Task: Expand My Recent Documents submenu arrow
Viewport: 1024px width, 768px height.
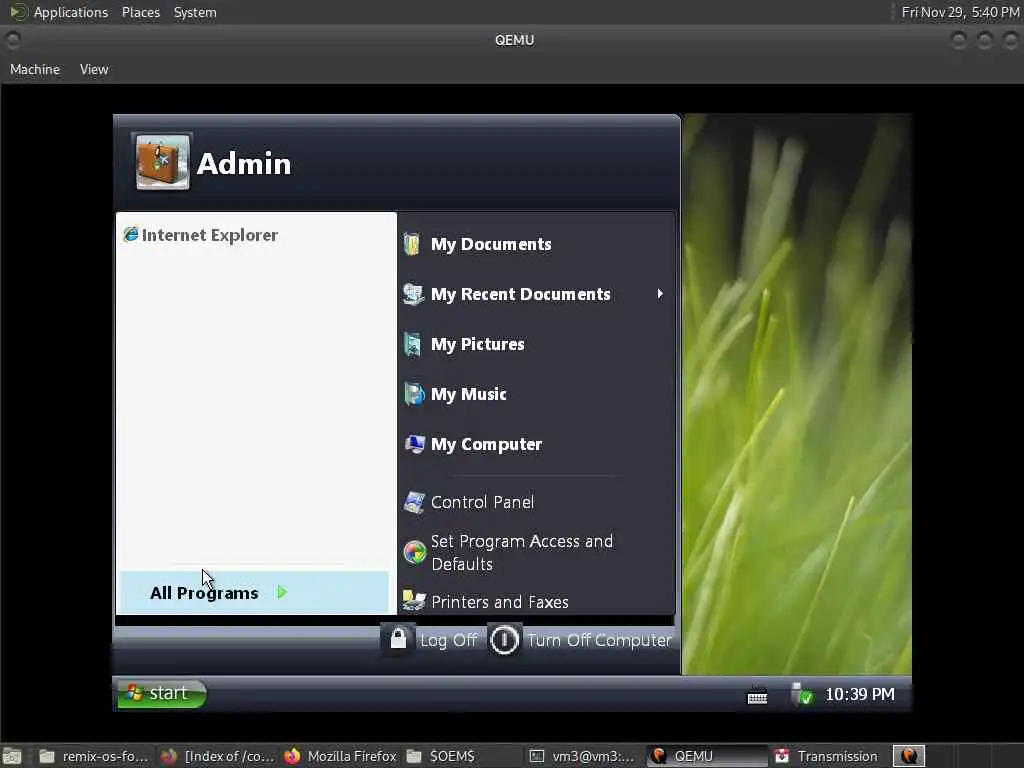Action: 660,294
